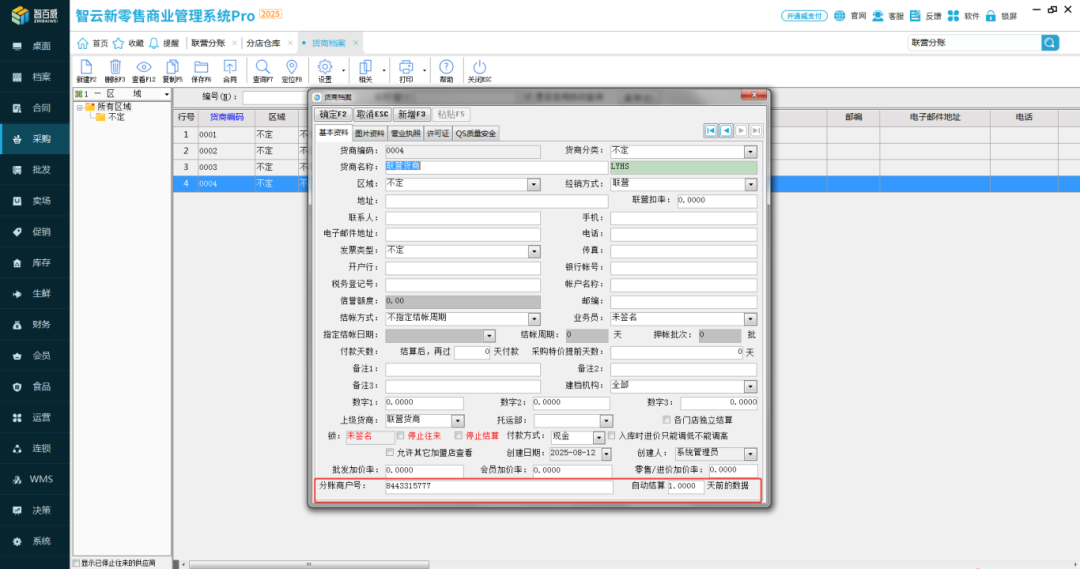Switch to the 图片资料 tab
This screenshot has width=1080, height=569.
click(369, 134)
